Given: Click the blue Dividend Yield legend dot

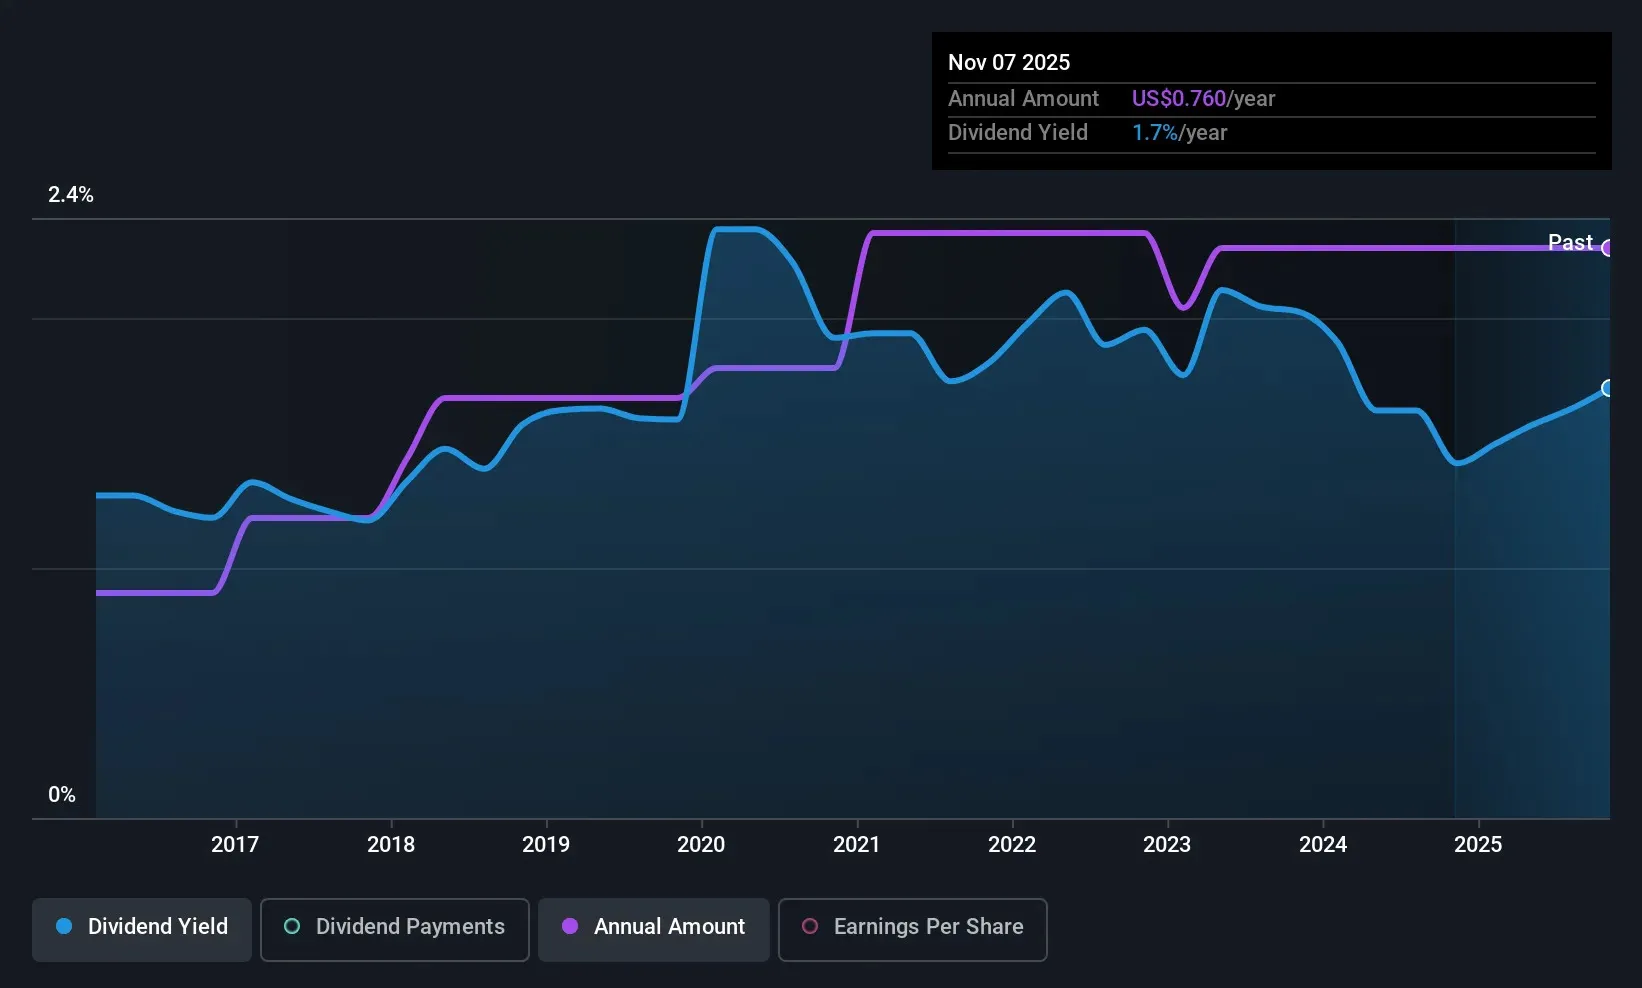Looking at the screenshot, I should pyautogui.click(x=63, y=928).
